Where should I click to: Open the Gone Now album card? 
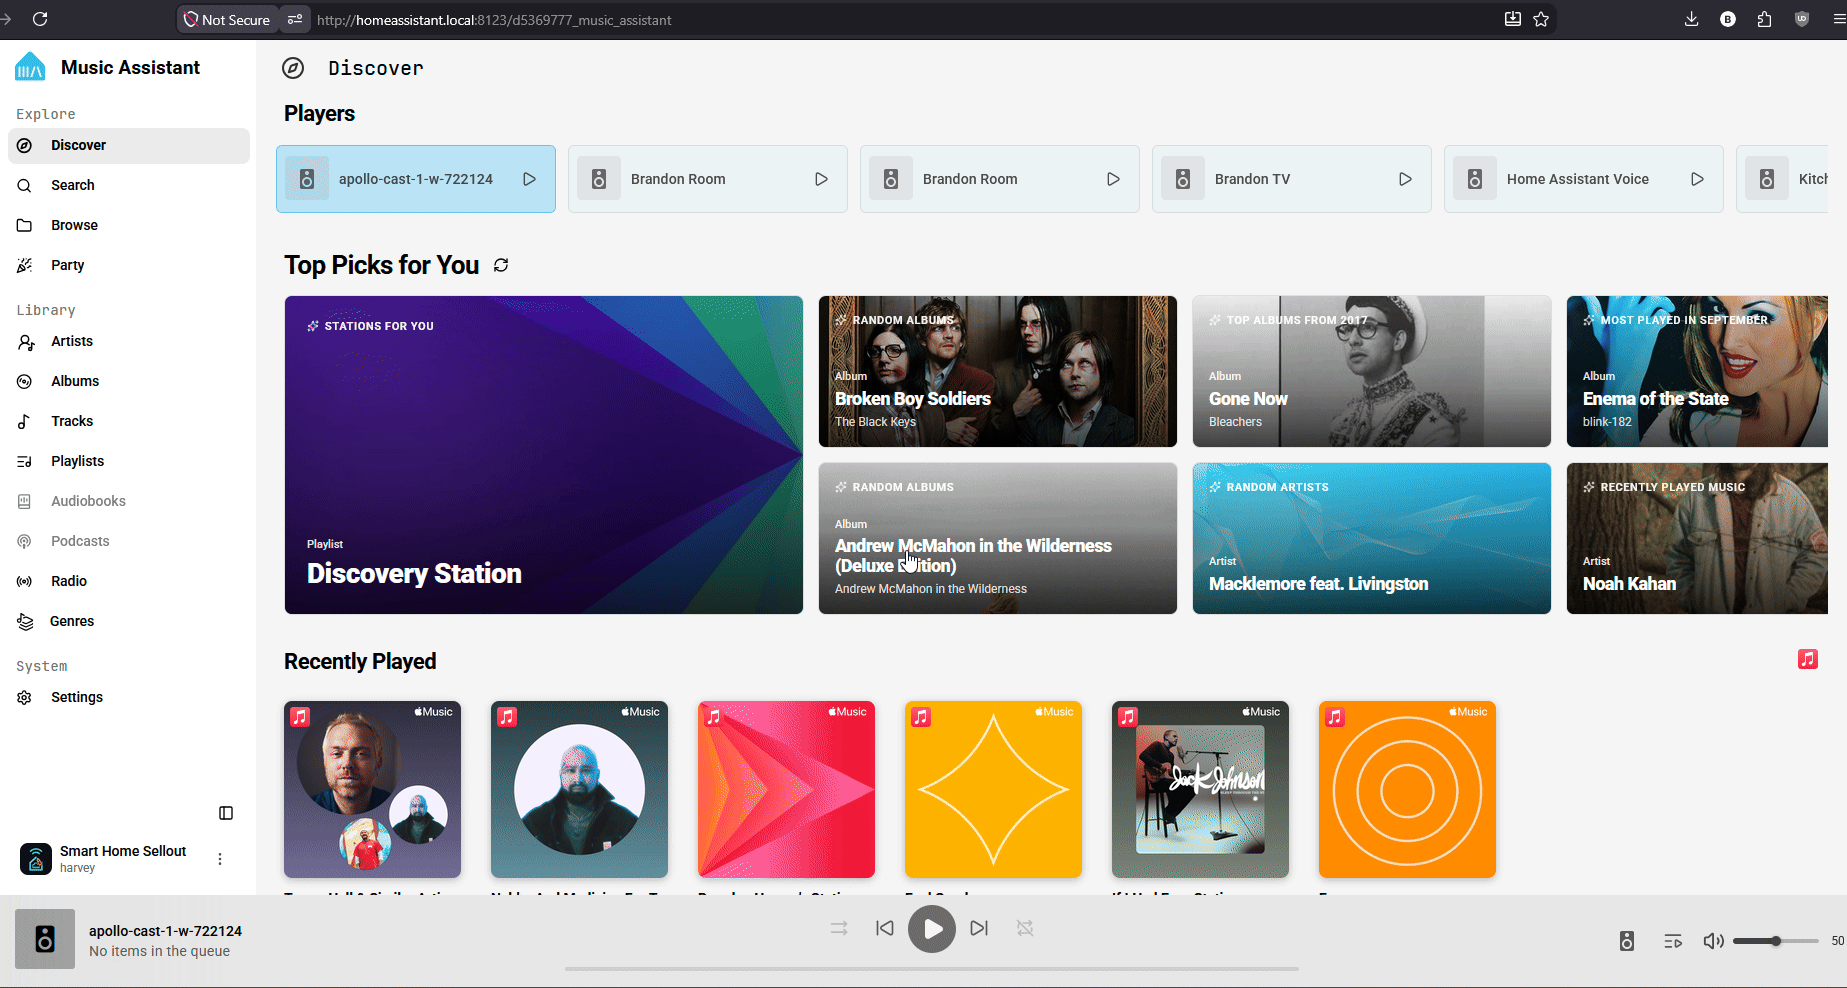pyautogui.click(x=1372, y=371)
